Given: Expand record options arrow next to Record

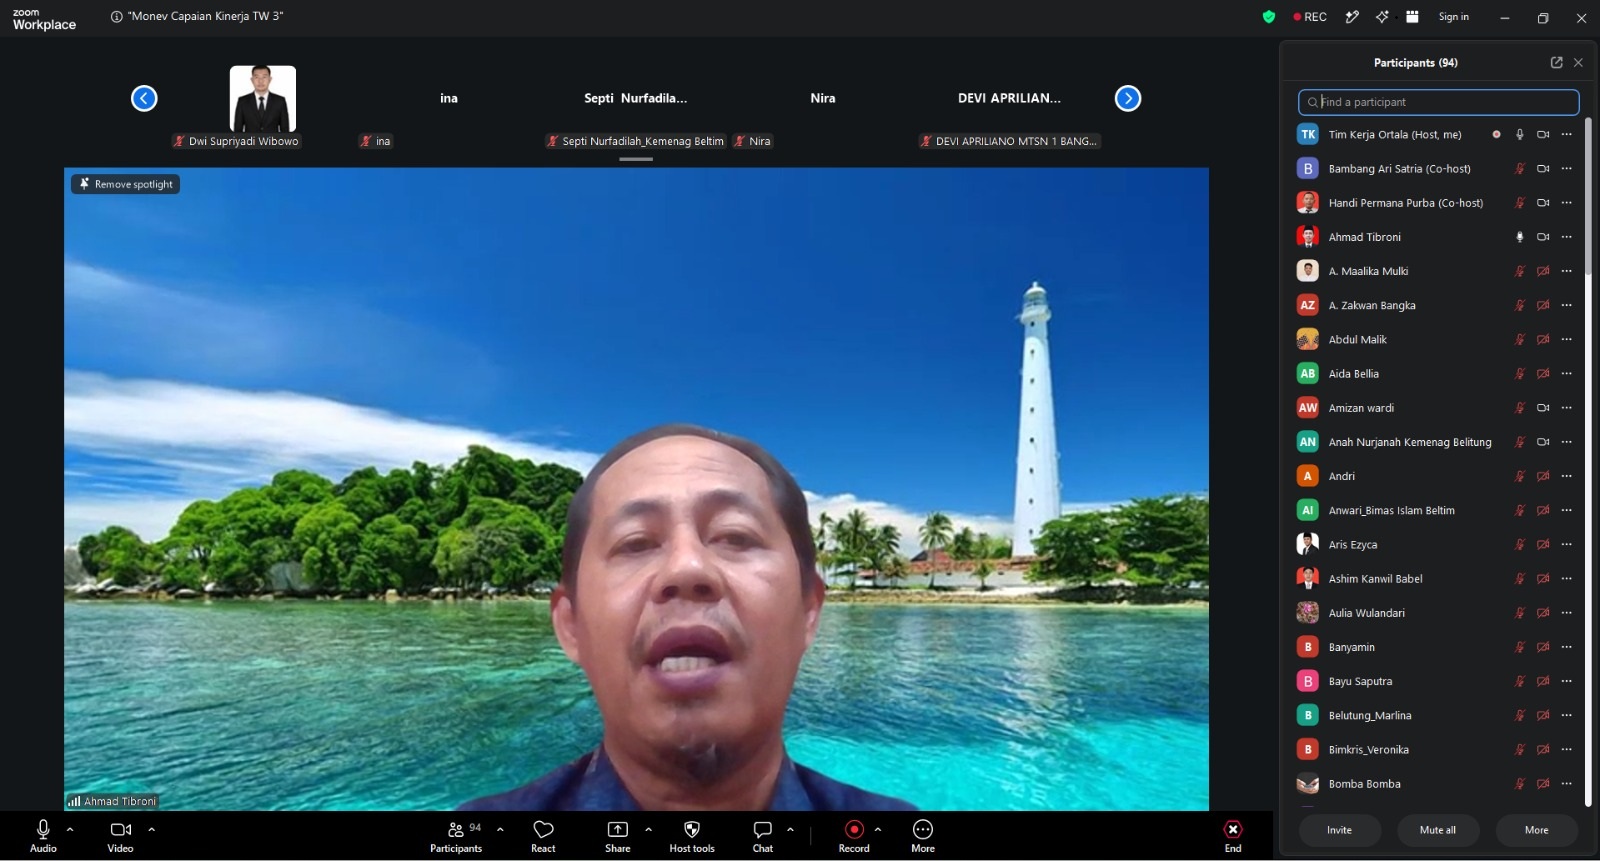Looking at the screenshot, I should tap(878, 829).
